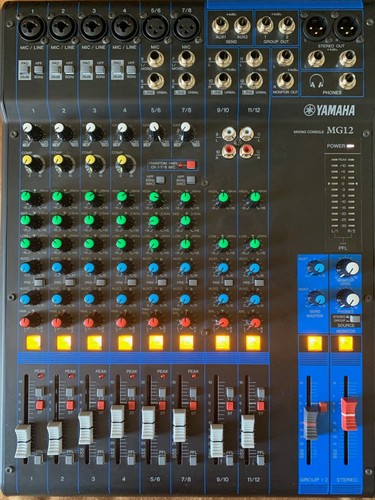Select the AUX1 SEND MASTER knob
The width and height of the screenshot is (375, 500).
[317, 268]
